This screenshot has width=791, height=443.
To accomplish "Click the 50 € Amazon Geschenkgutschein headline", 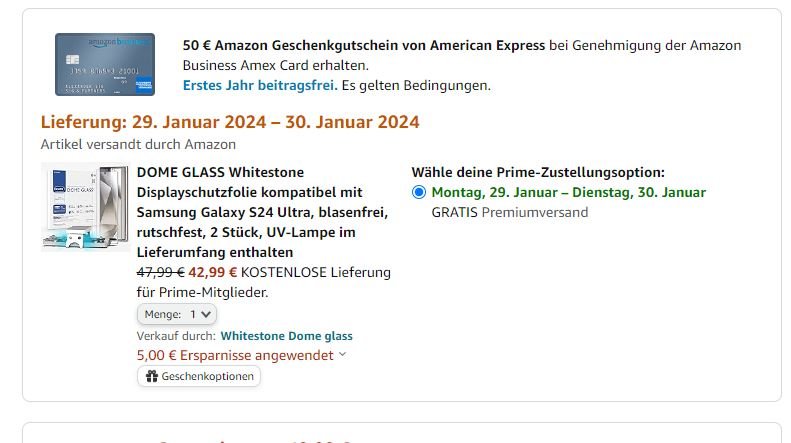I will click(364, 45).
